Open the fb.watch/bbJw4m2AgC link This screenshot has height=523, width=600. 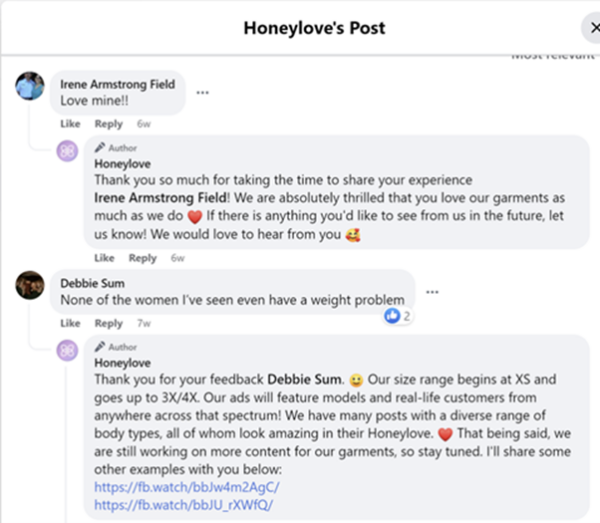click(x=186, y=487)
